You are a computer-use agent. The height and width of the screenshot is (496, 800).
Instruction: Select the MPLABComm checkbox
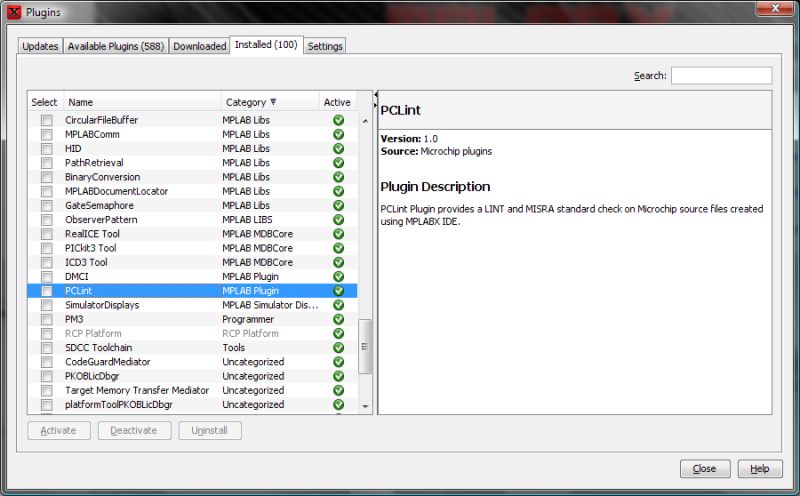[46, 135]
